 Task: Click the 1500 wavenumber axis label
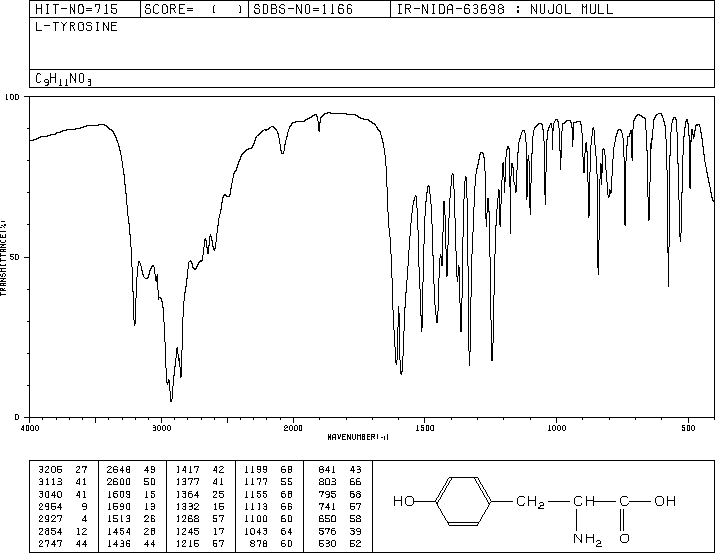[425, 428]
